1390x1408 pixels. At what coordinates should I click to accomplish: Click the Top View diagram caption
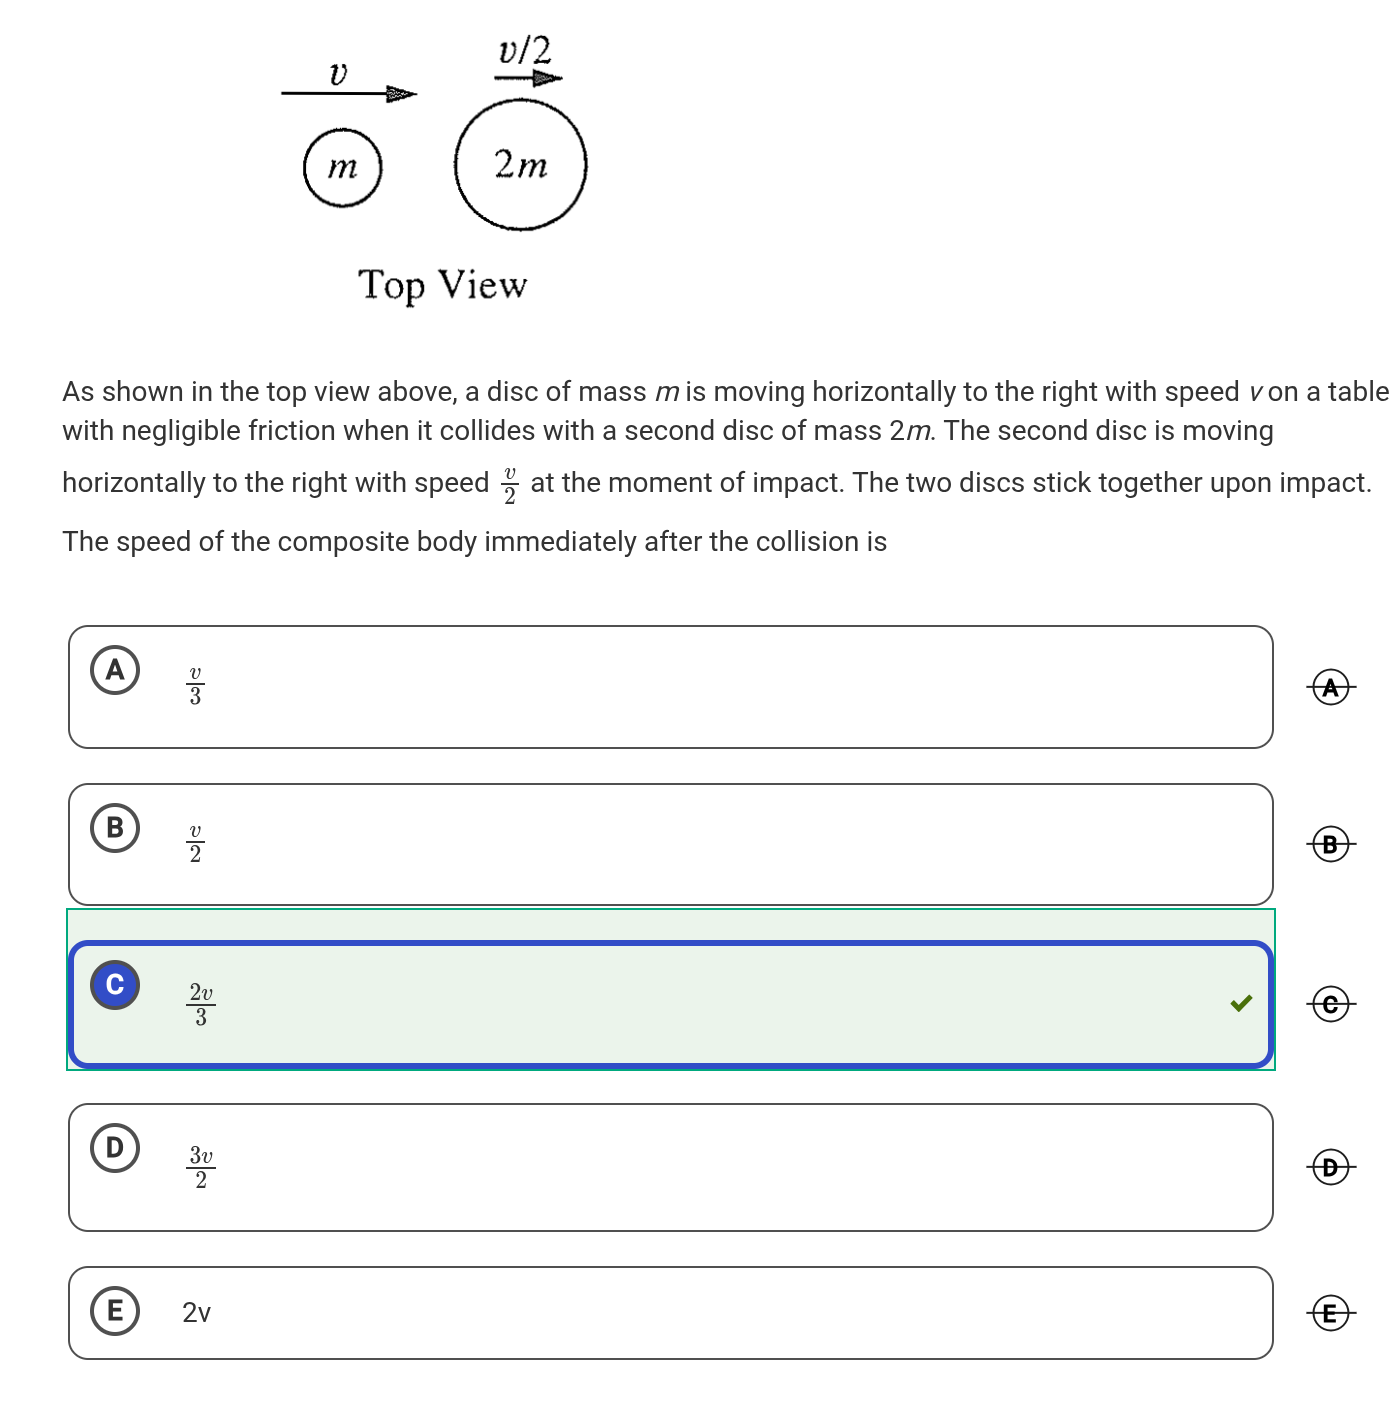[x=442, y=285]
